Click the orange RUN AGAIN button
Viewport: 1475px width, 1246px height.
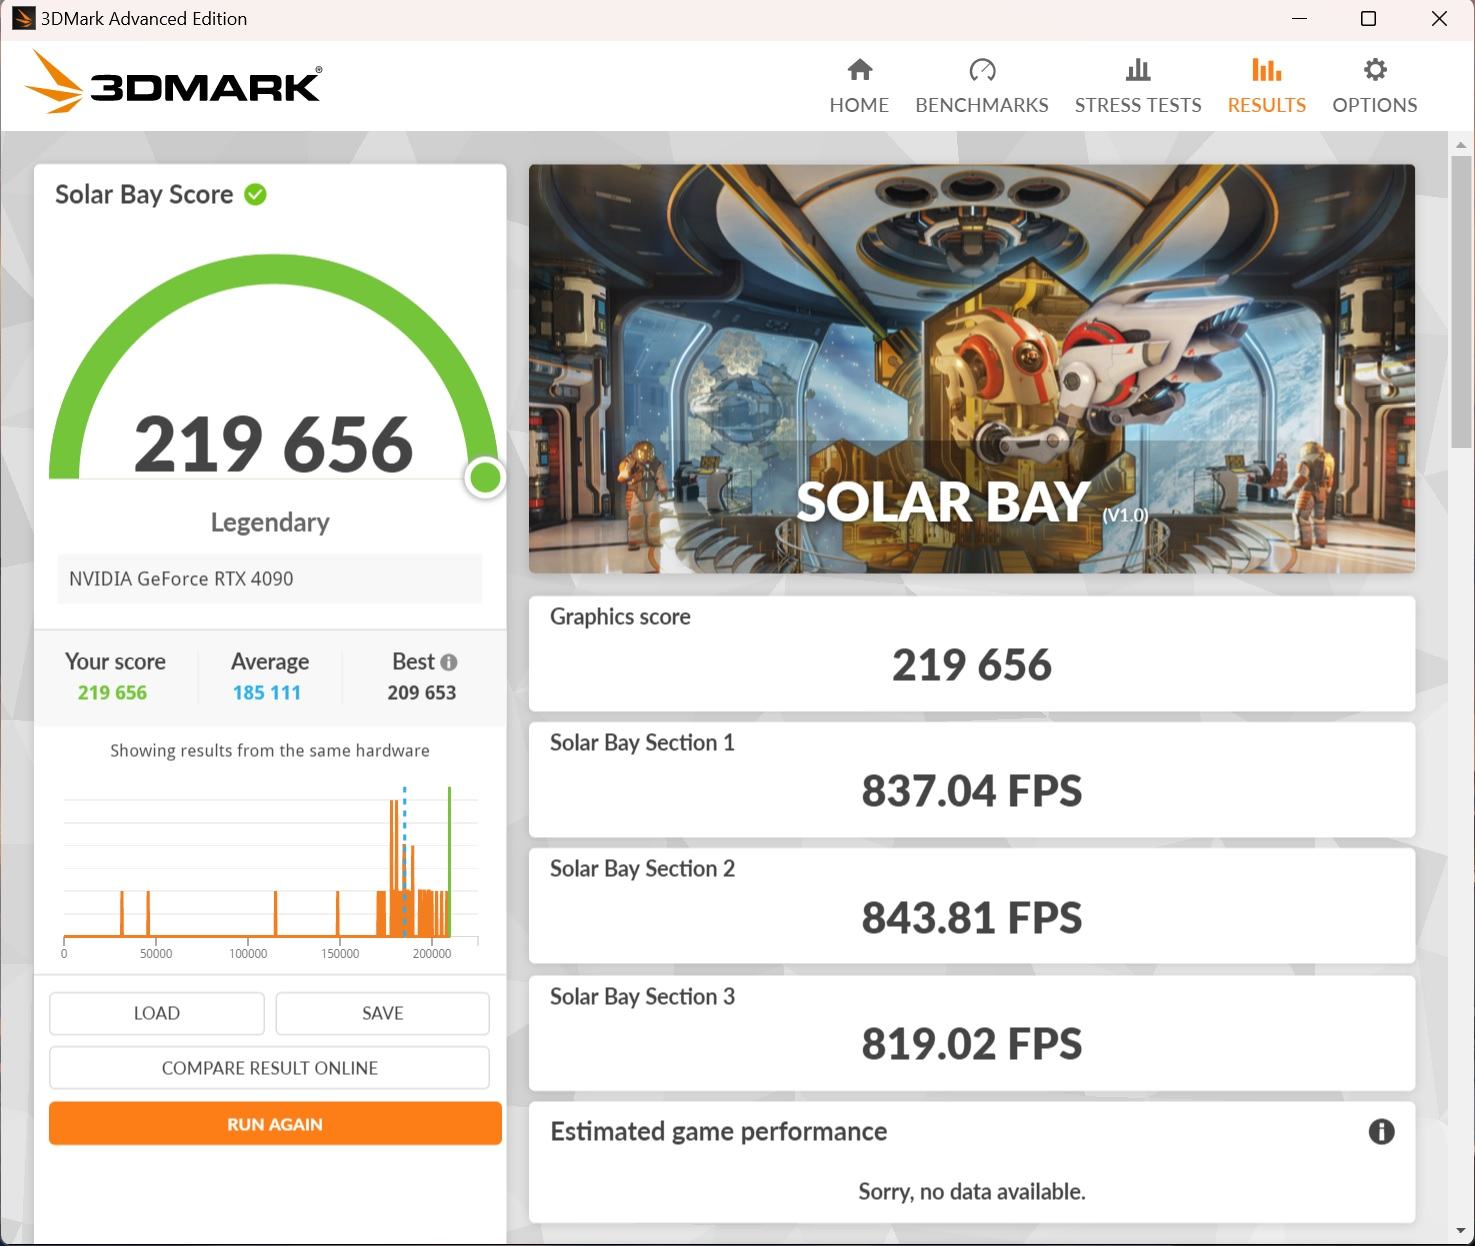point(275,1124)
